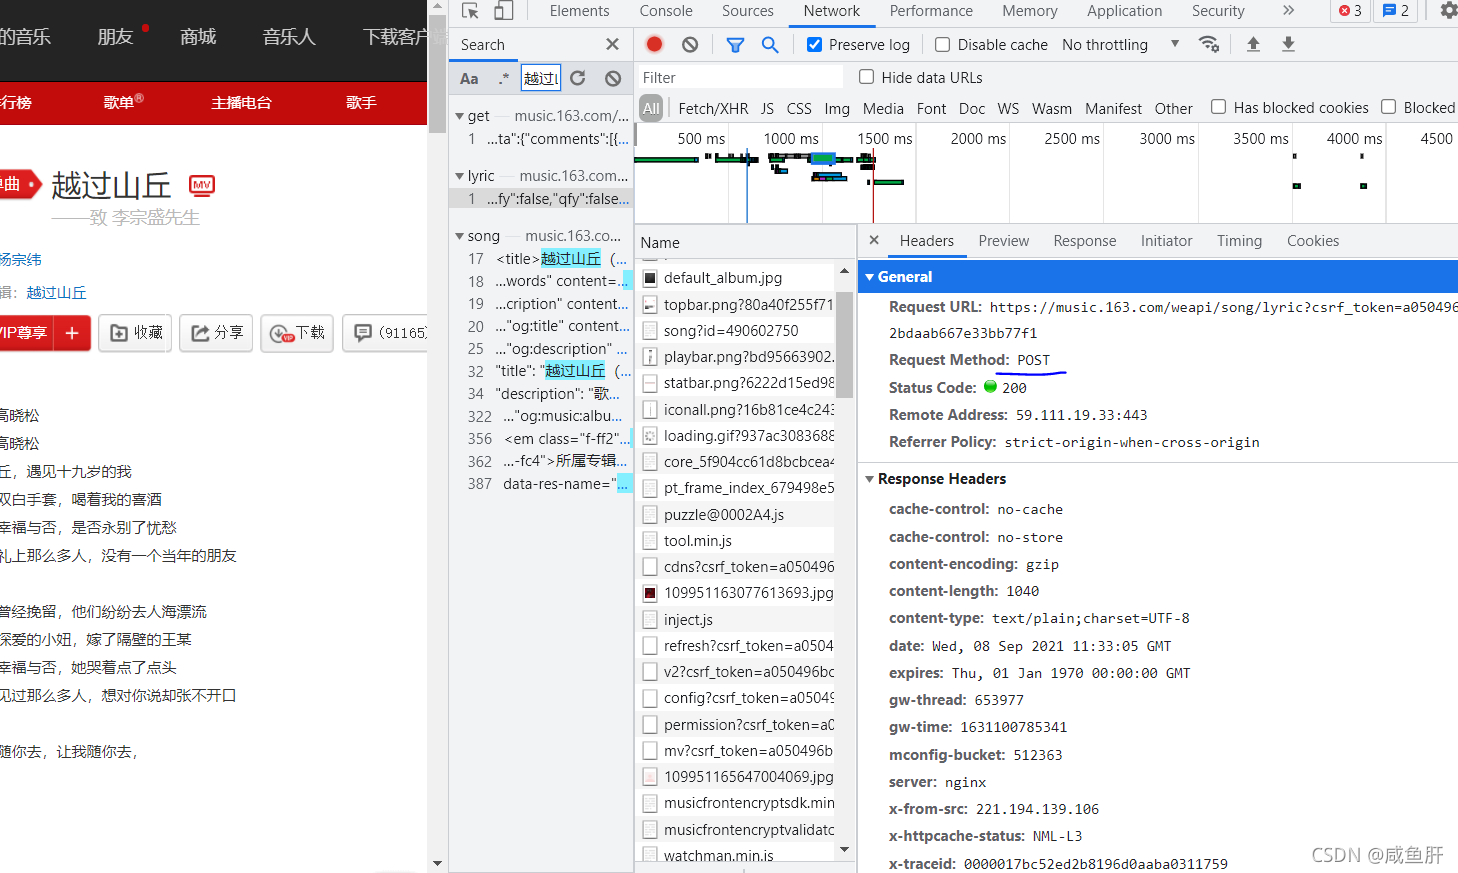Filter requests by JS type
This screenshot has width=1458, height=873.
point(767,108)
